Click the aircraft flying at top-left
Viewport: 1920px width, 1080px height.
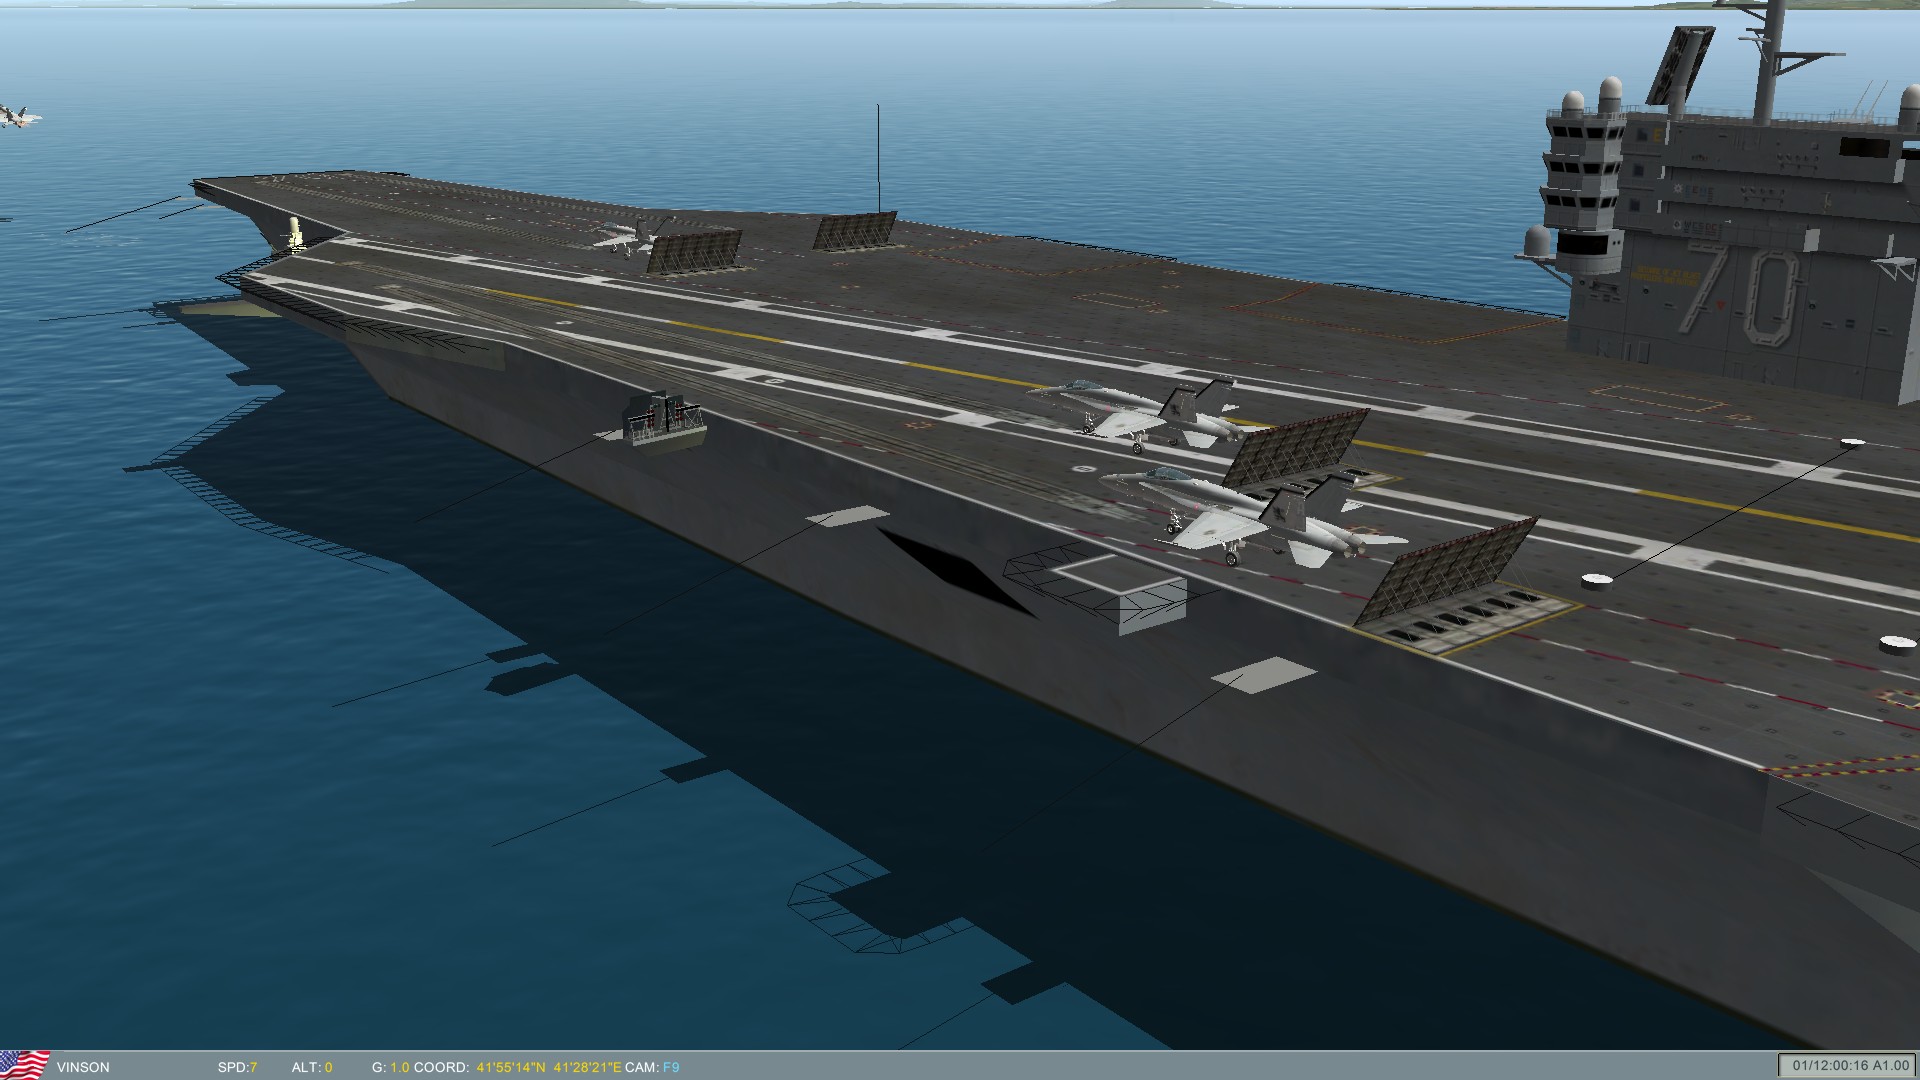click(x=18, y=117)
